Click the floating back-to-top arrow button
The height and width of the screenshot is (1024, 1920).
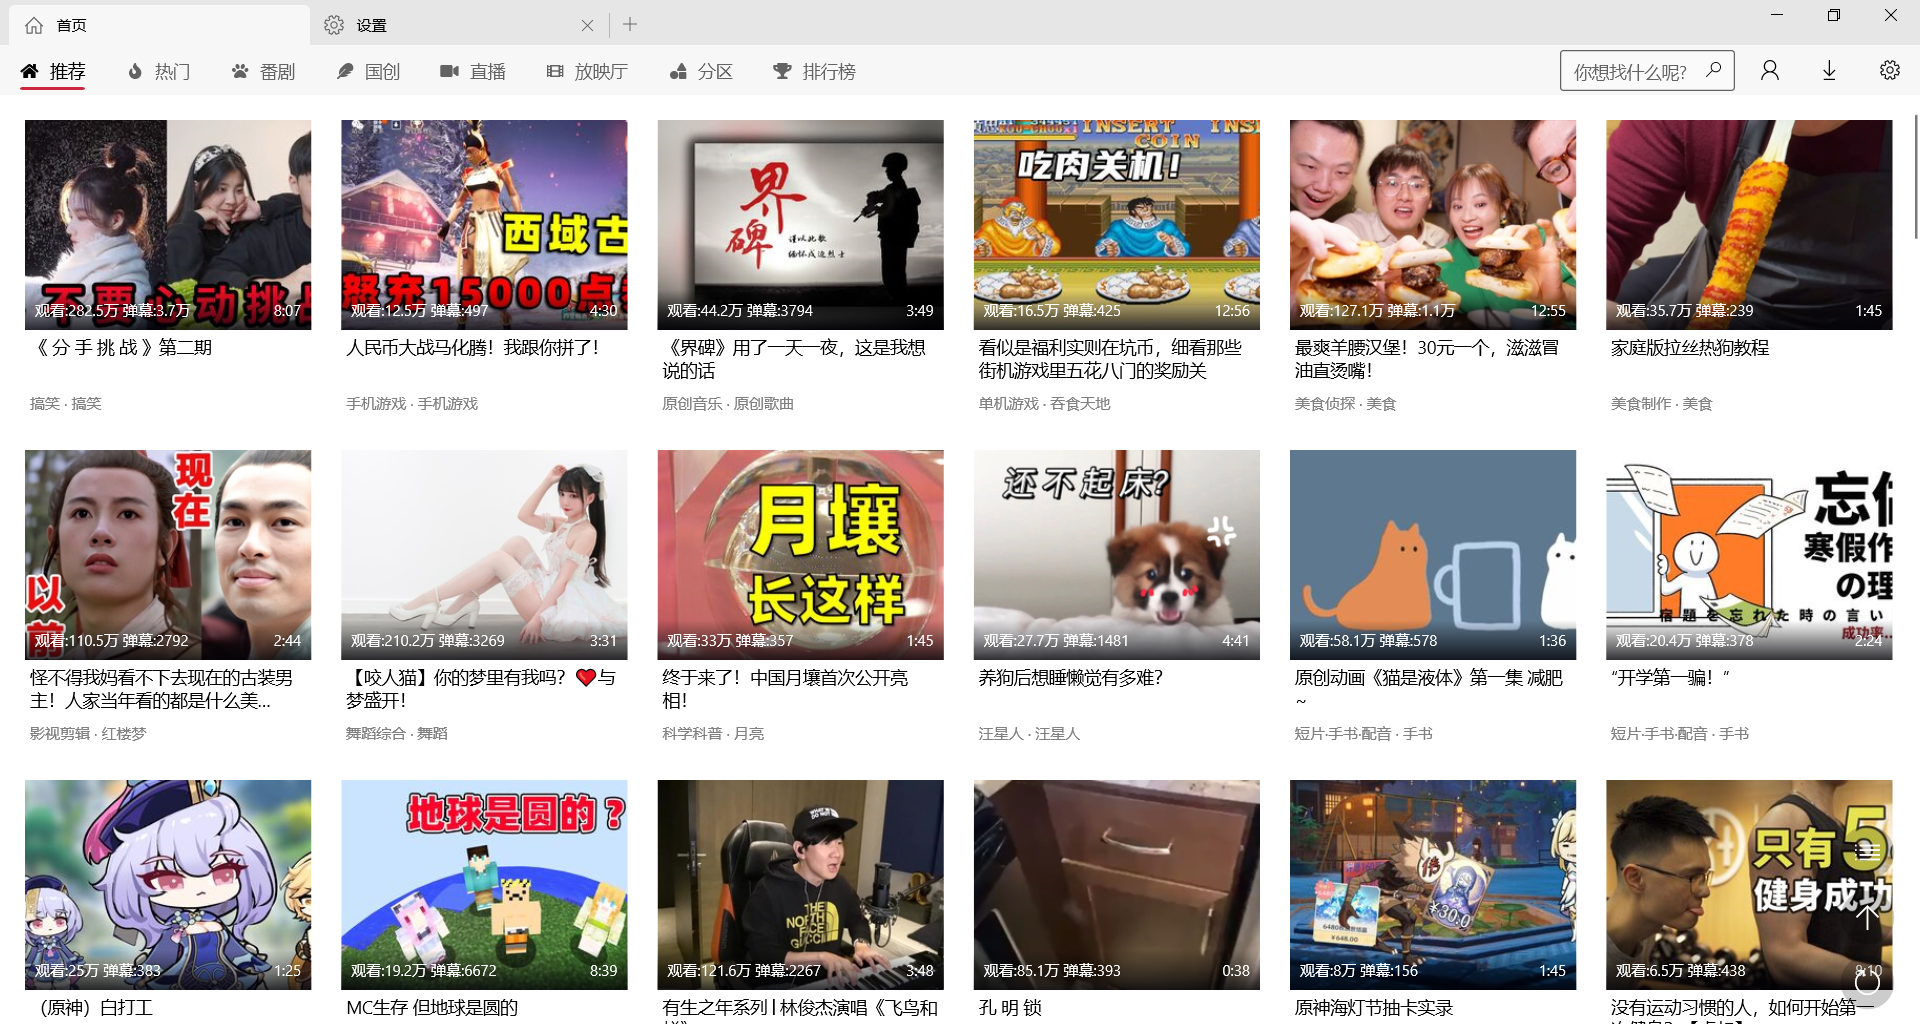click(x=1867, y=915)
